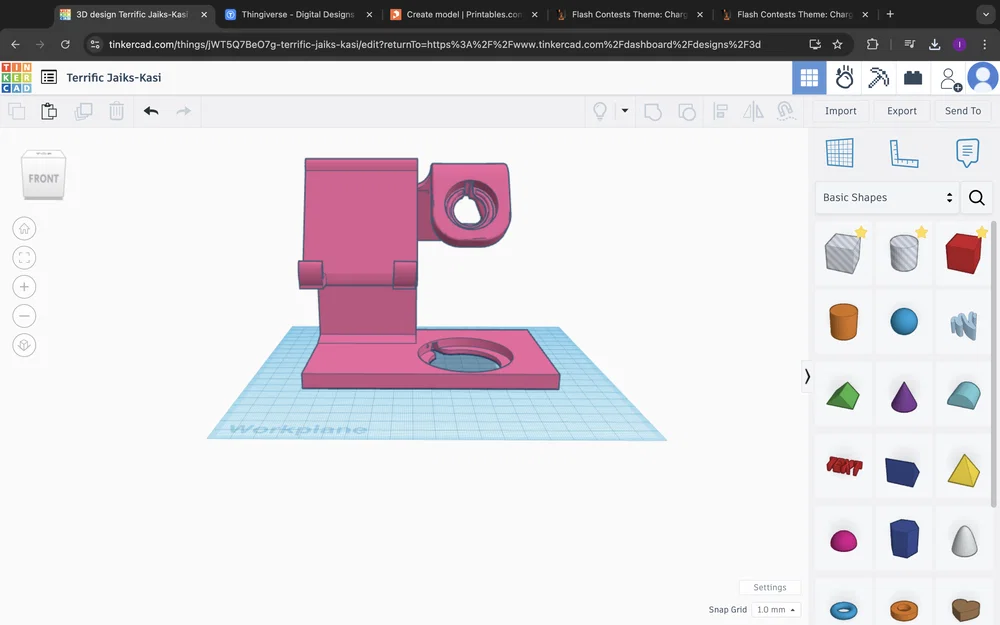Pick the magenta Half Sphere shape
Screen dimensions: 1000x625
point(843,541)
